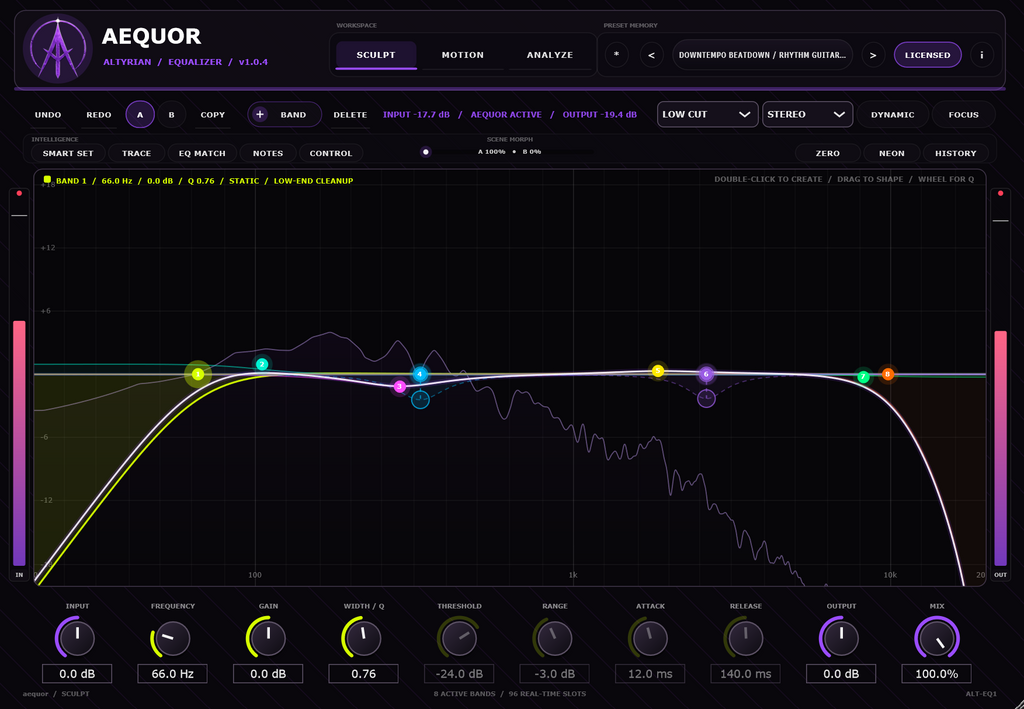Click the RELEASE knob
The width and height of the screenshot is (1024, 709).
[x=745, y=638]
